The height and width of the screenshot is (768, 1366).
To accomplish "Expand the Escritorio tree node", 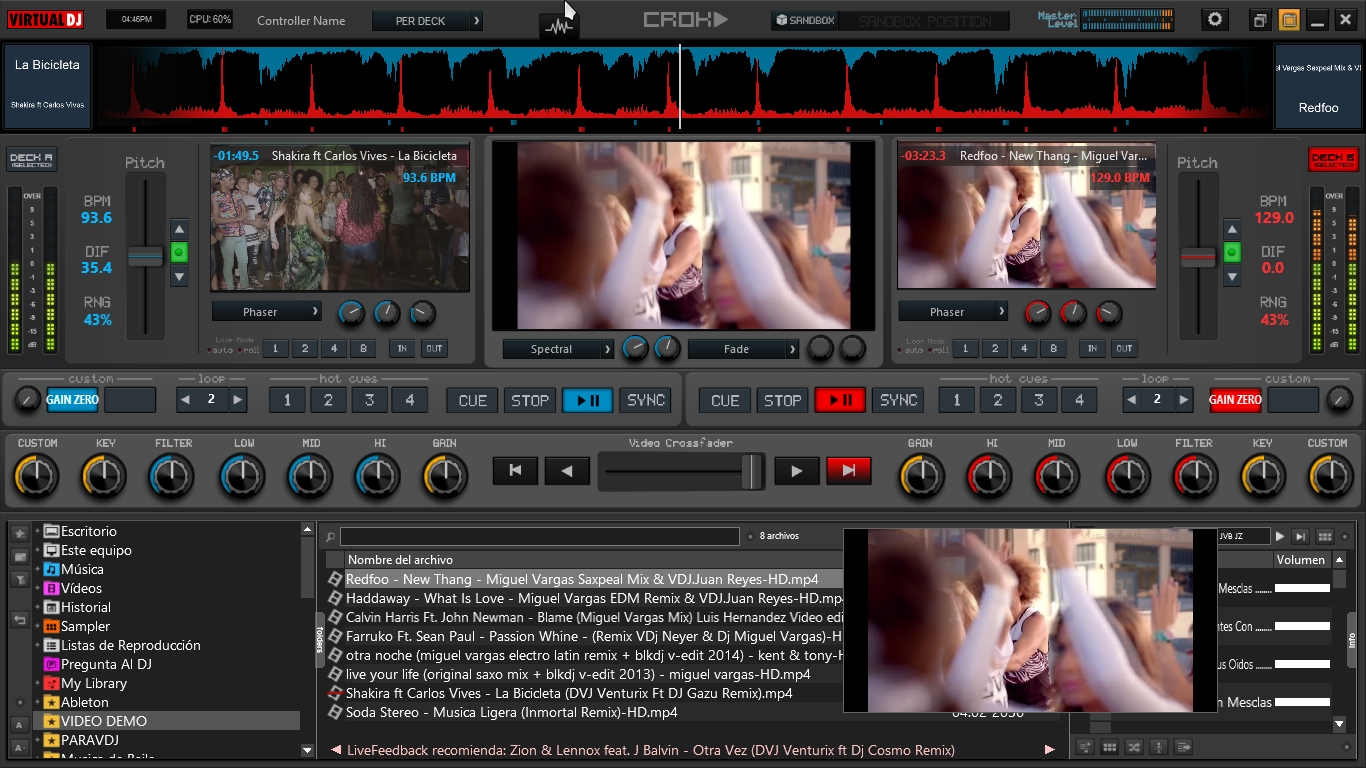I will coord(38,531).
